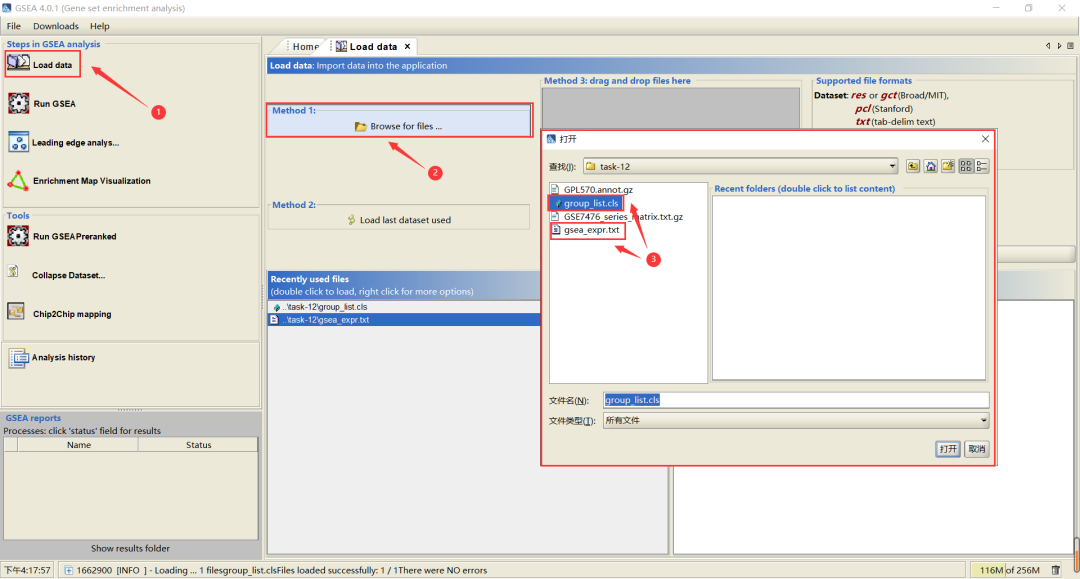Open the Load data step

41,65
